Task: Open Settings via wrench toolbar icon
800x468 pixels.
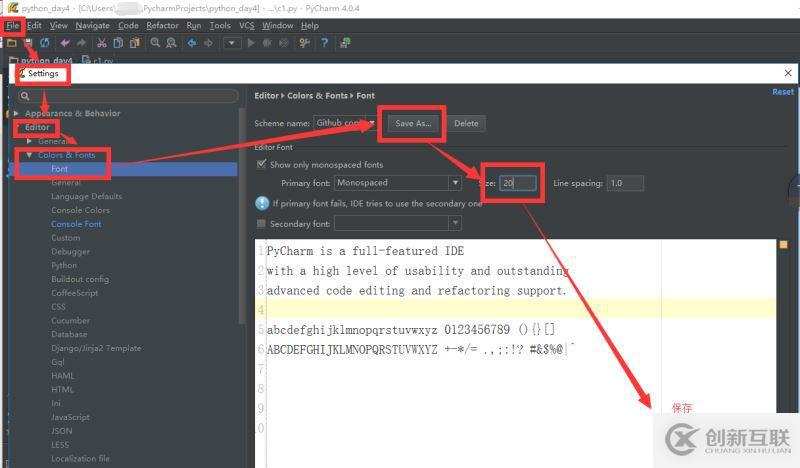Action: [305, 43]
